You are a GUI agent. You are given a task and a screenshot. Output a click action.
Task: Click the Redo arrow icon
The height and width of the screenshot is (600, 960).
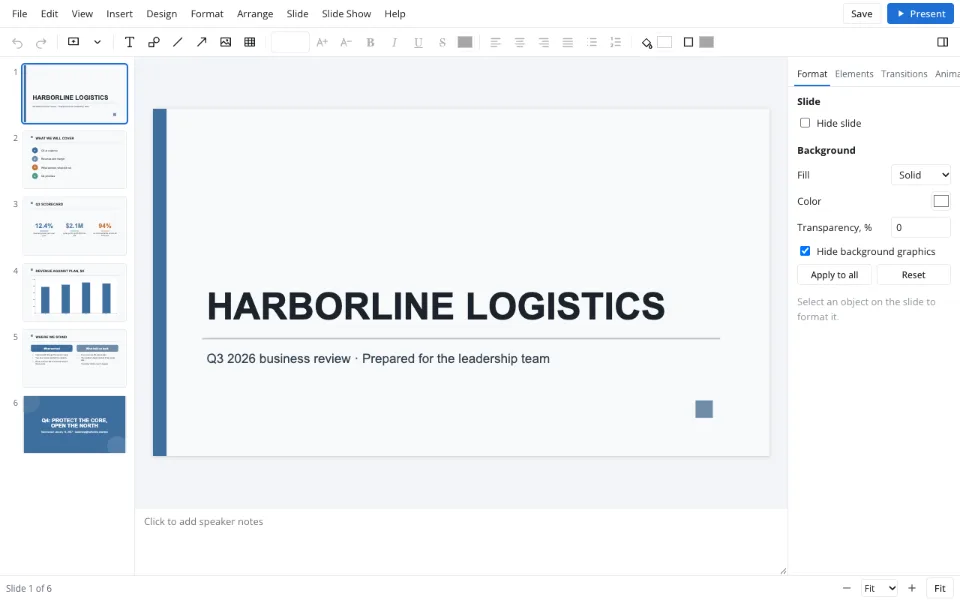(x=41, y=43)
